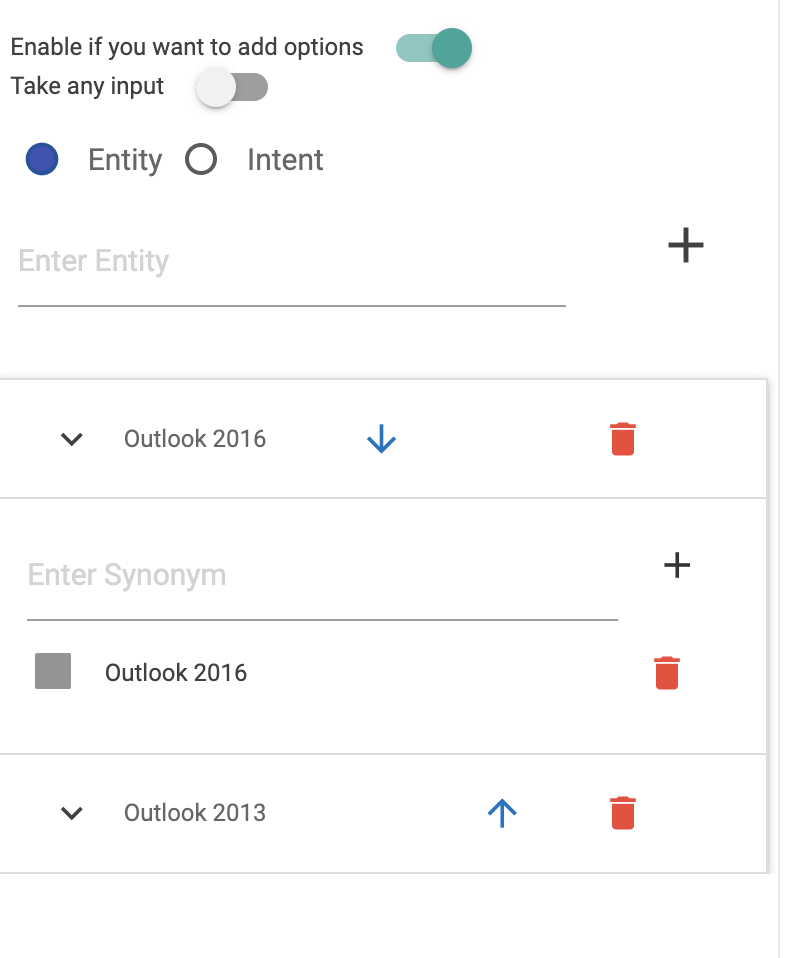Delete the Outlook 2013 entity row
Image resolution: width=786 pixels, height=958 pixels.
click(623, 812)
